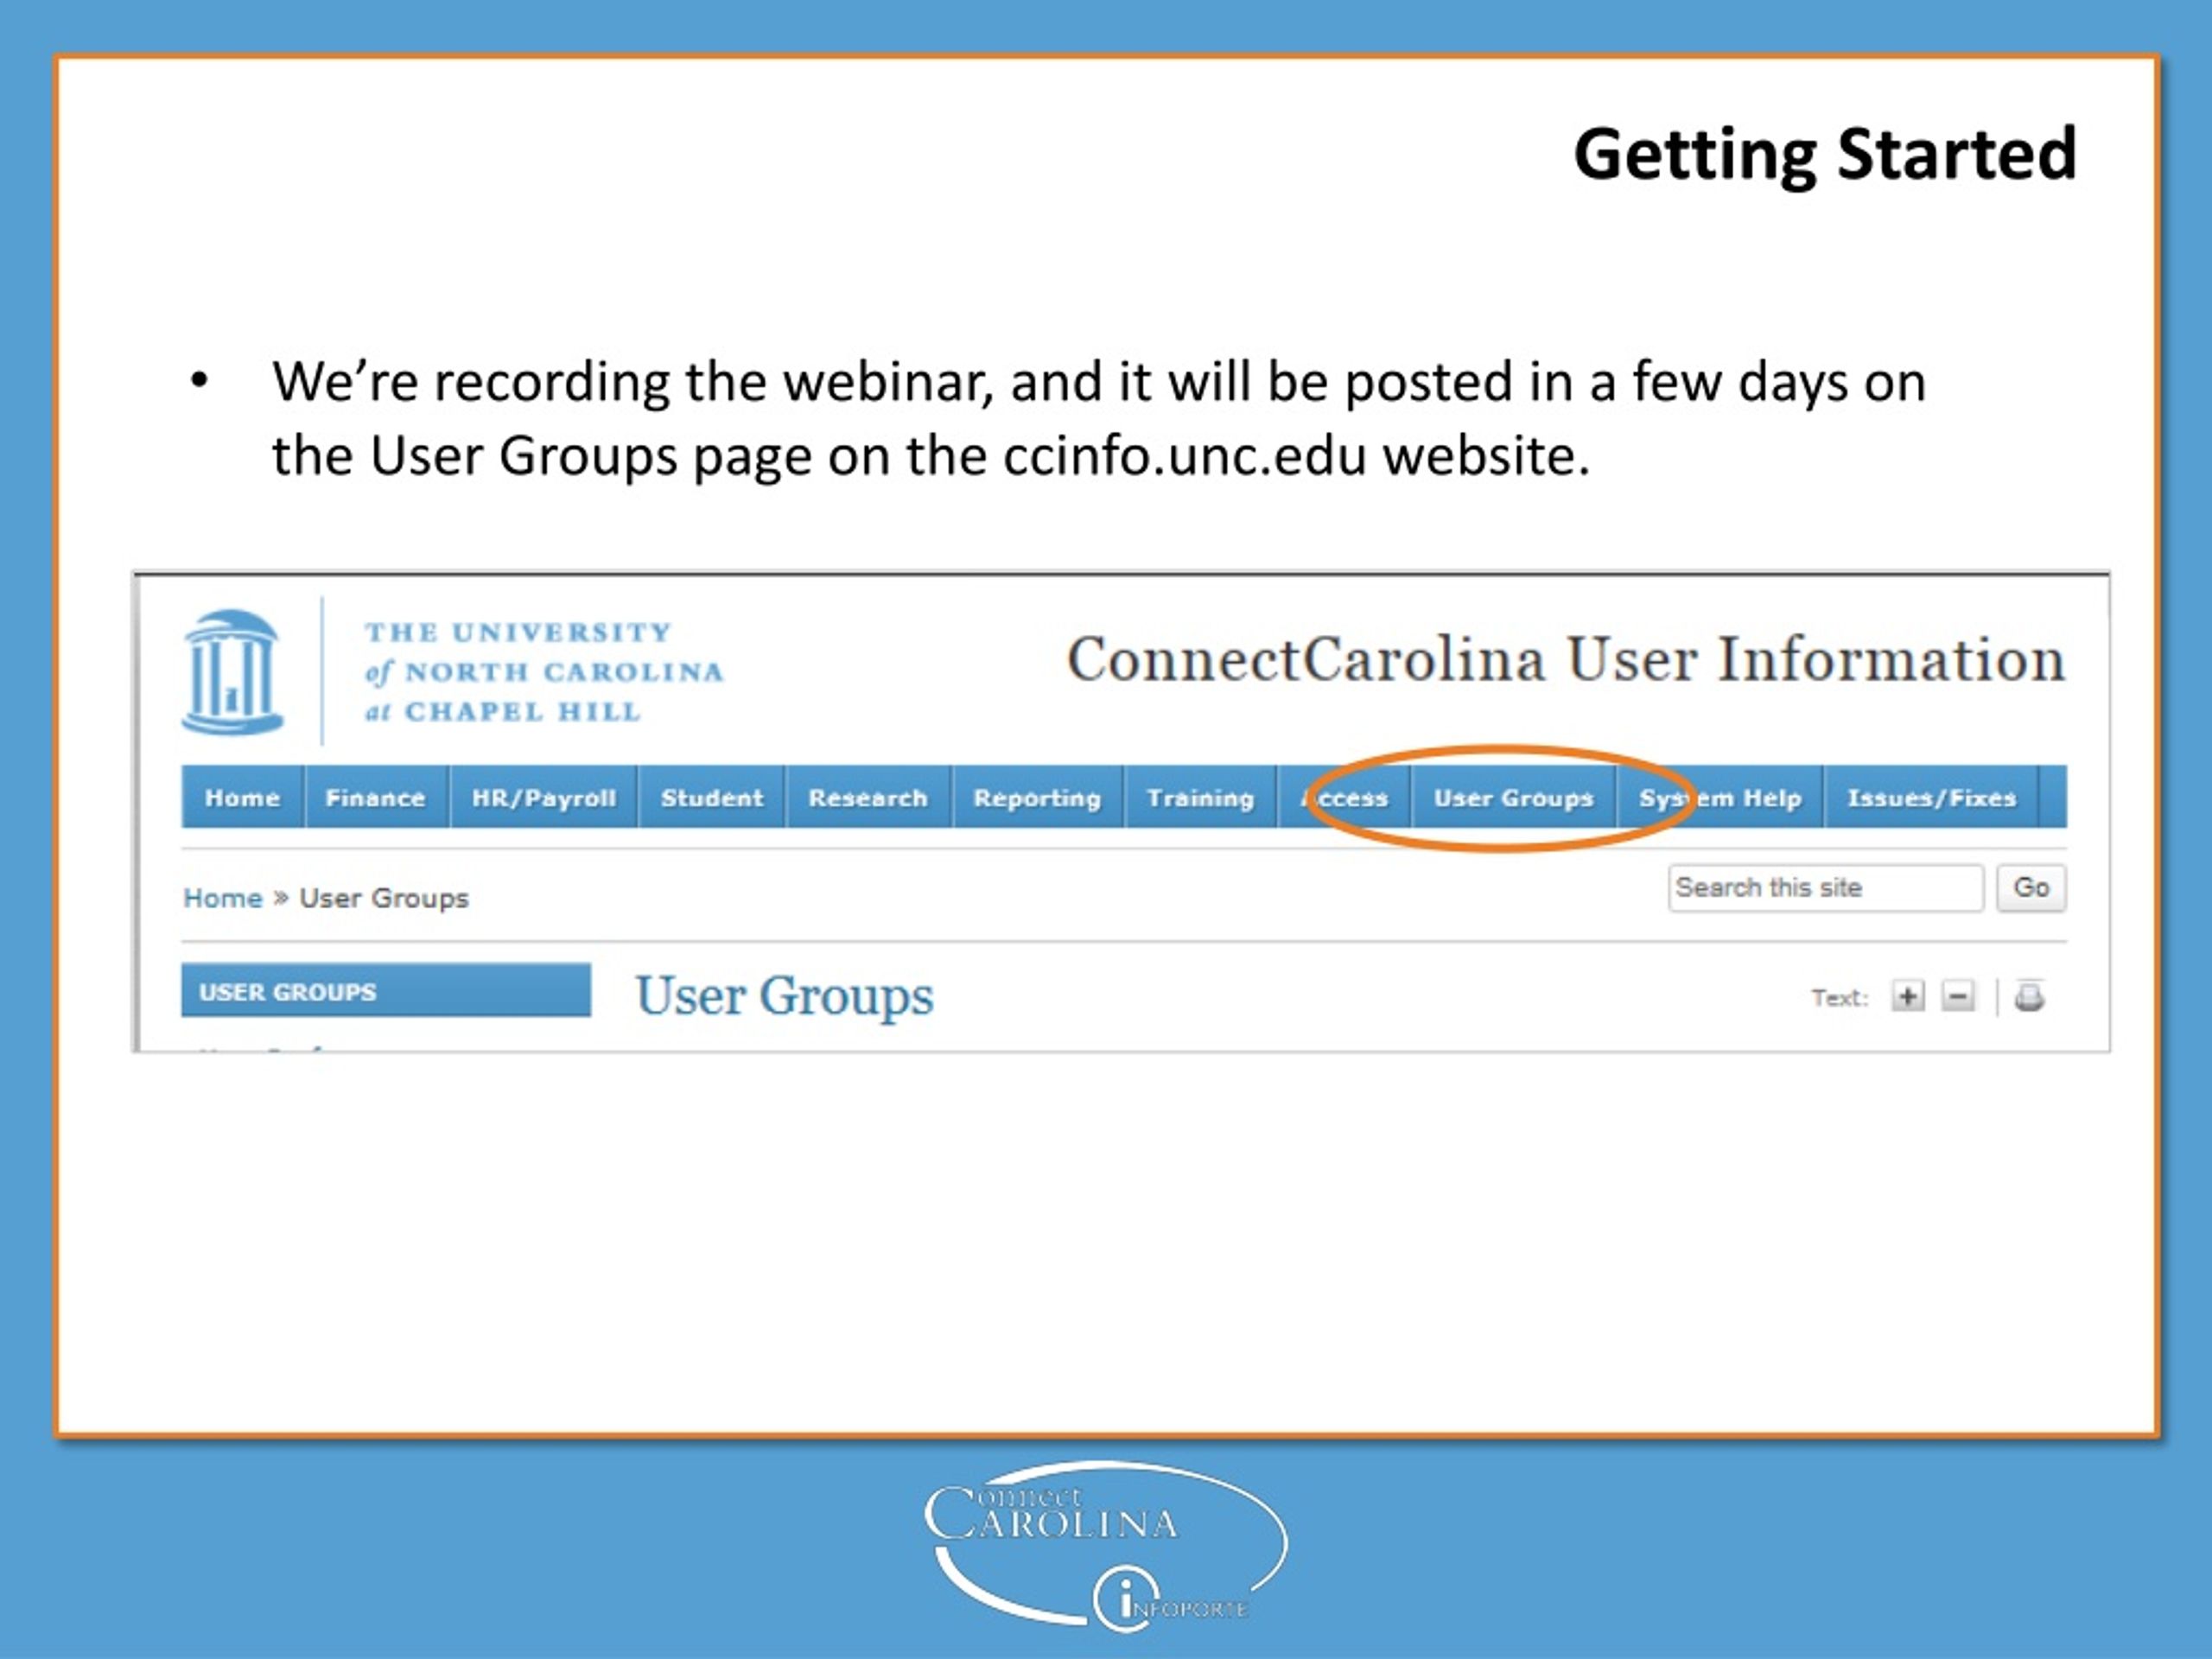Increase text size with plus icon
2212x1659 pixels.
(x=1907, y=996)
